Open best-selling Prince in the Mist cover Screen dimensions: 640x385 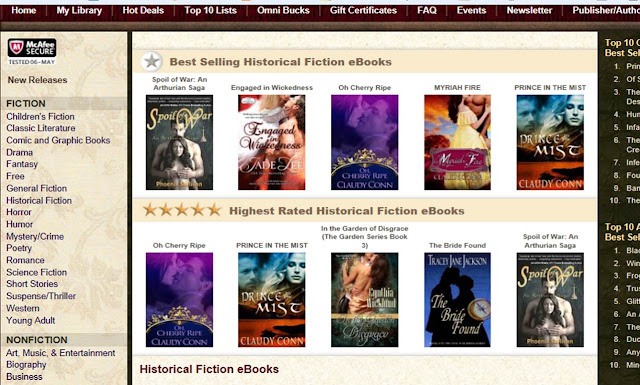click(x=550, y=142)
